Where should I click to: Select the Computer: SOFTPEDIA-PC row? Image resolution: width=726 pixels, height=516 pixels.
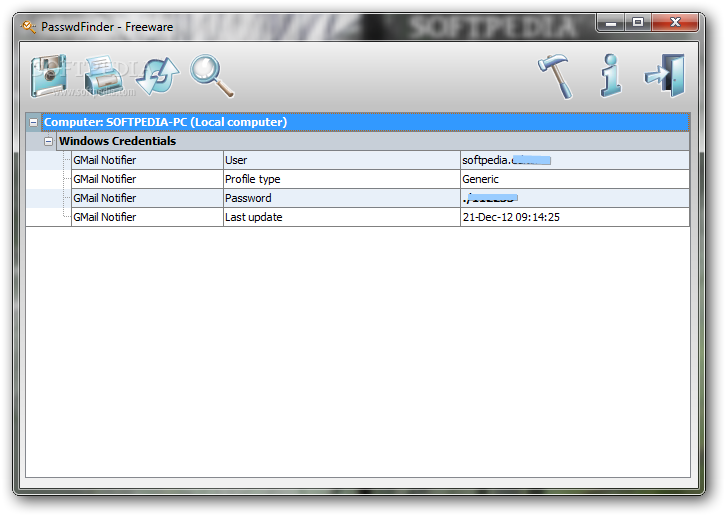(x=366, y=122)
